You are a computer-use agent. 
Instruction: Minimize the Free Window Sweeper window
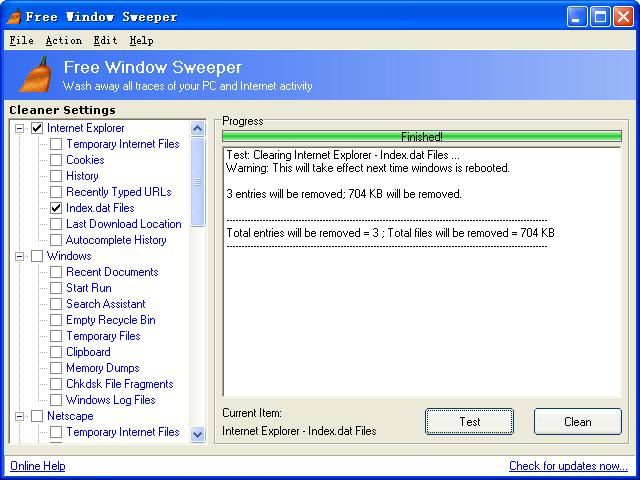pos(577,17)
